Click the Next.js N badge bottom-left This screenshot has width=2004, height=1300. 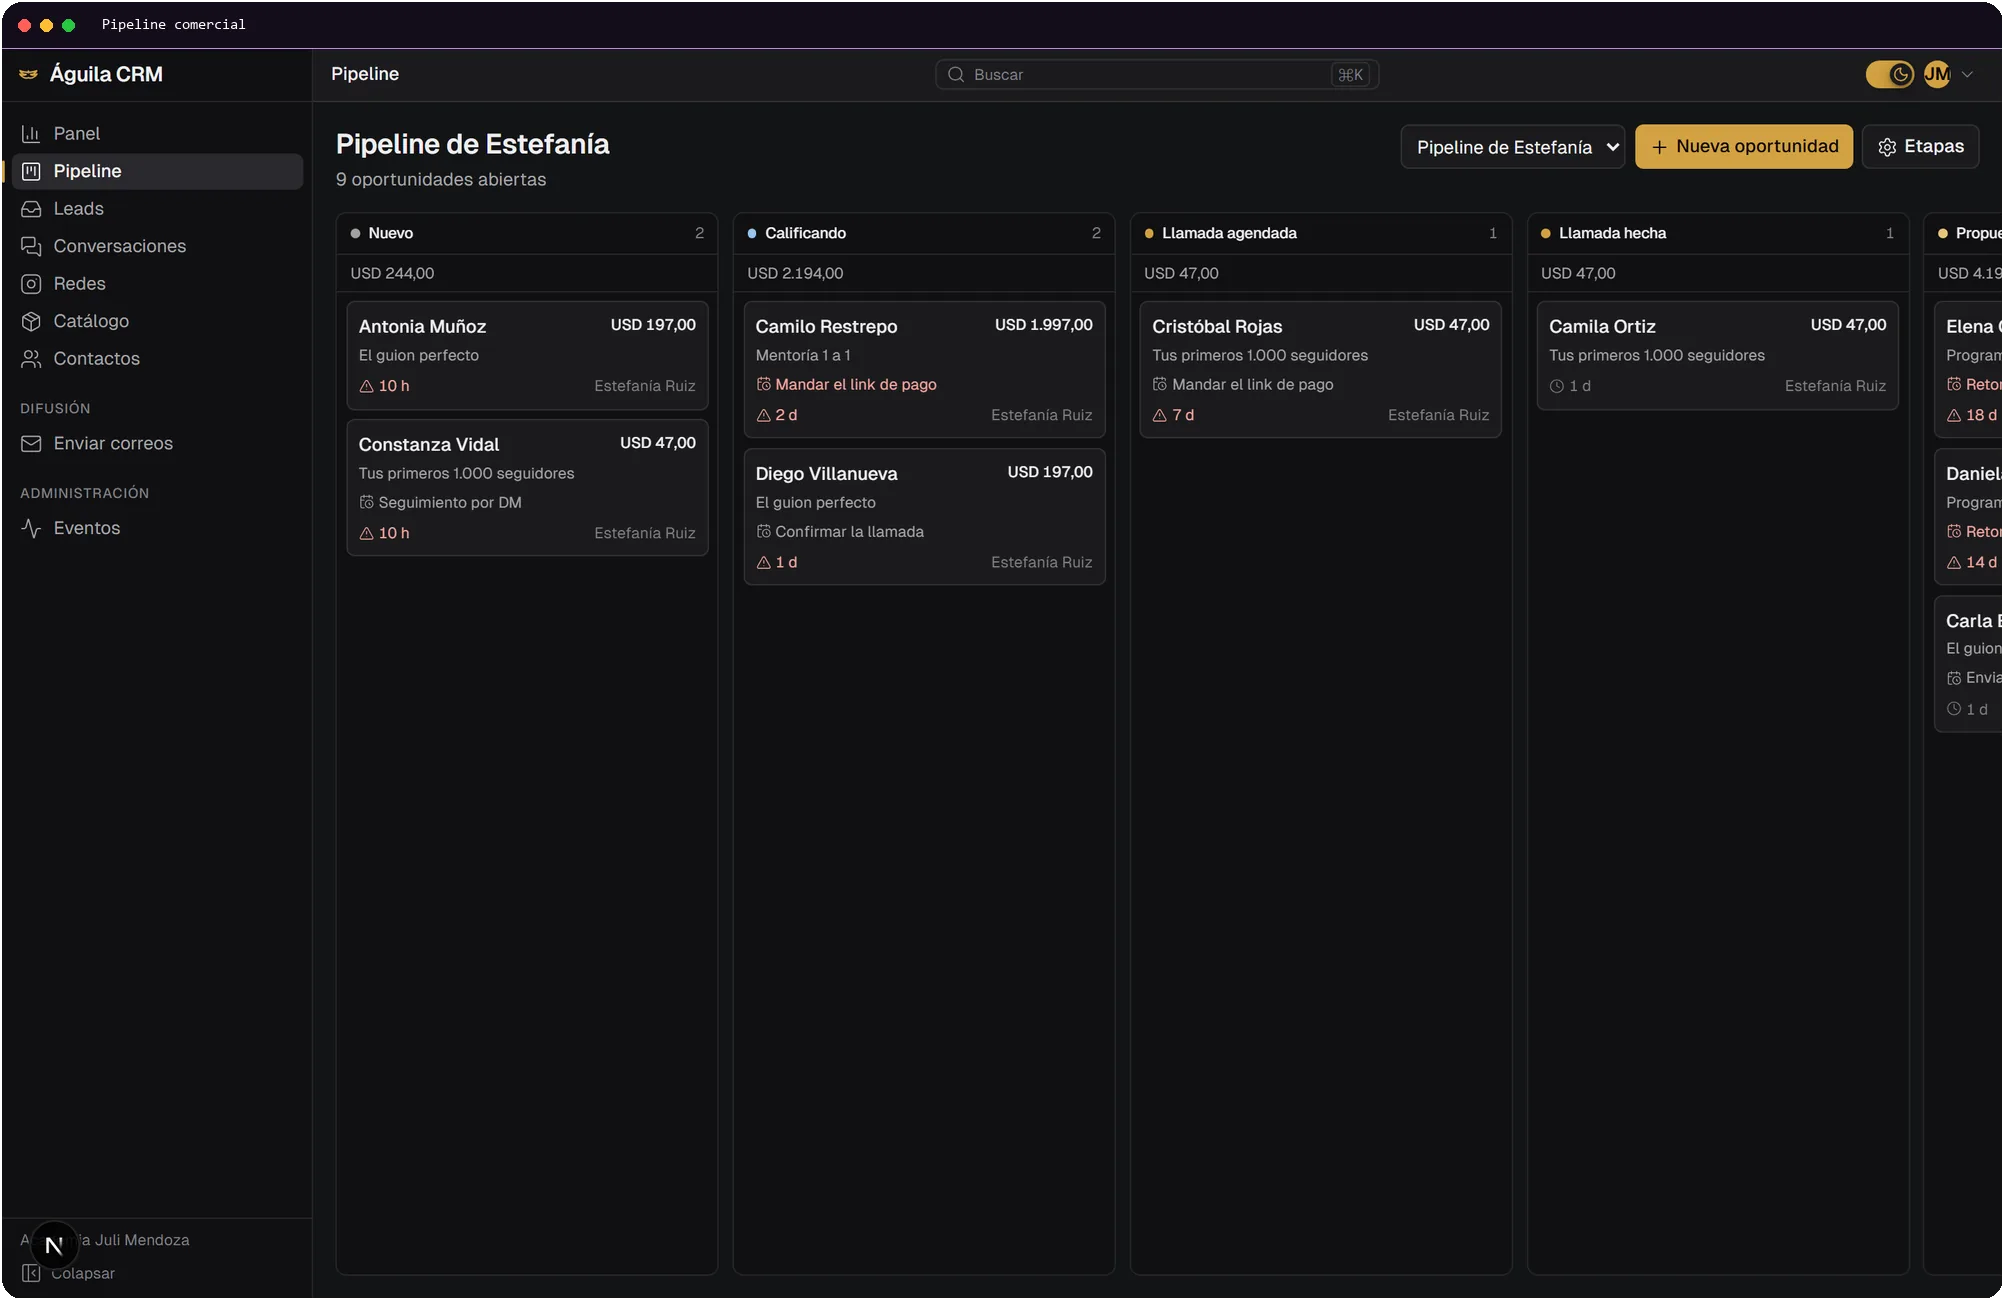click(54, 1245)
